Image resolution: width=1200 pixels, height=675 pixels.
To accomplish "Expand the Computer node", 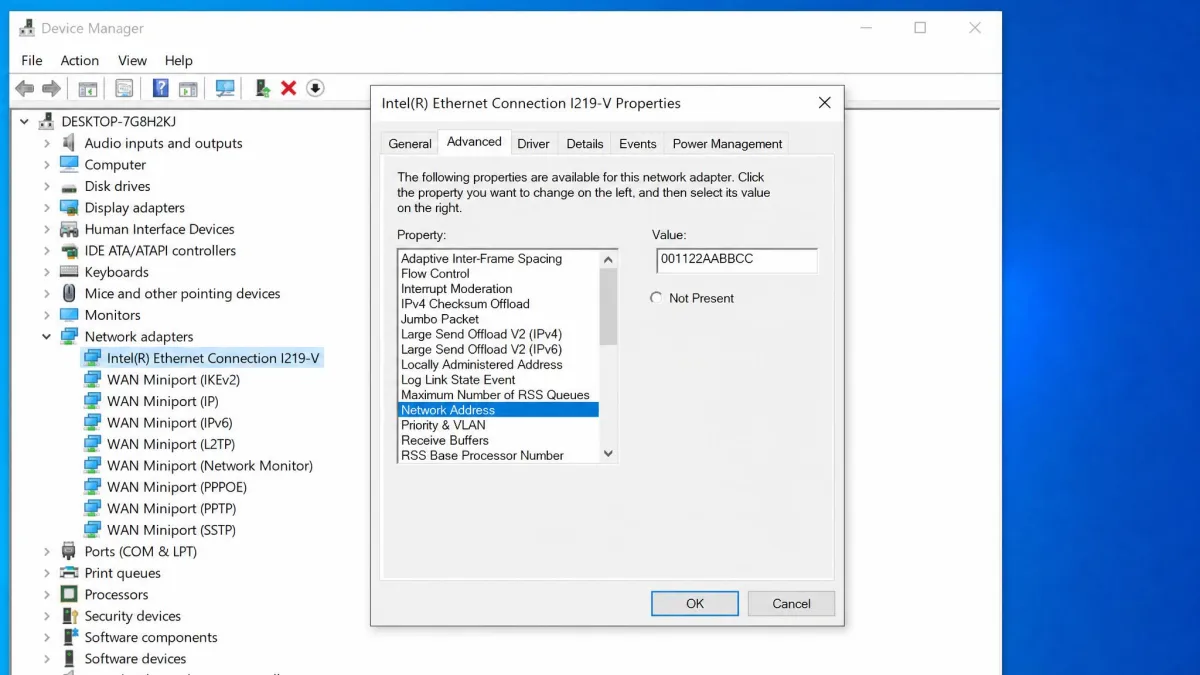I will 46,165.
